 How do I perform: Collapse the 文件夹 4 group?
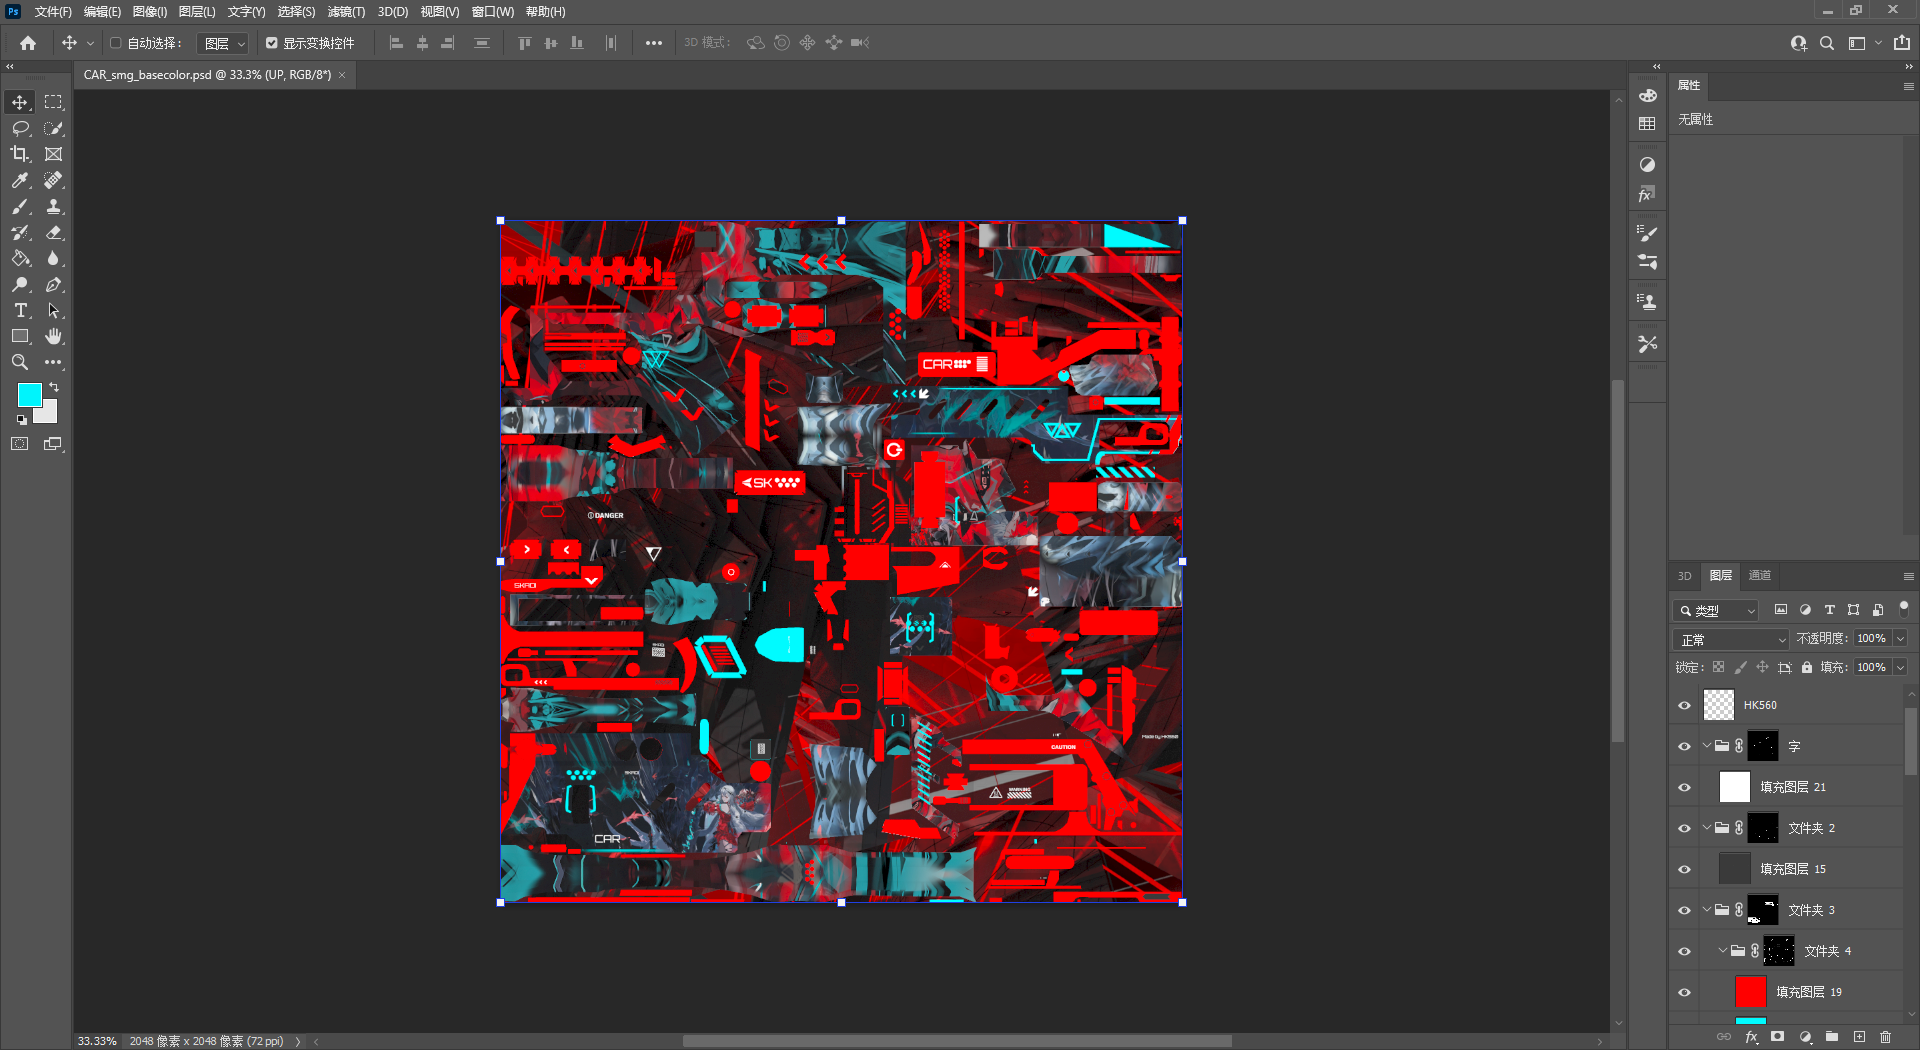coord(1722,950)
